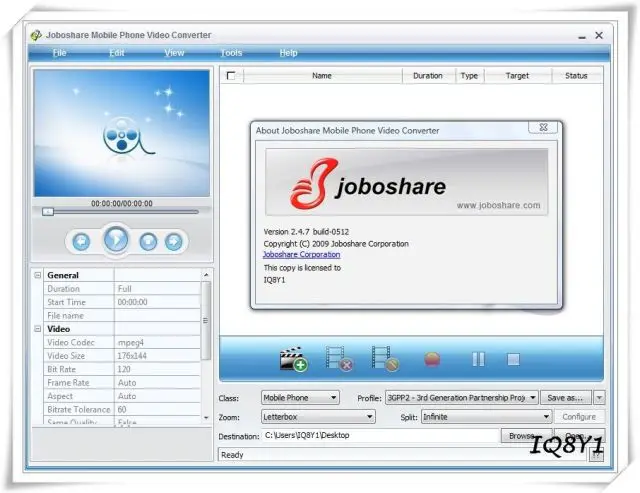
Task: Open the arrow dropdown next to Save as
Action: pyautogui.click(x=599, y=398)
